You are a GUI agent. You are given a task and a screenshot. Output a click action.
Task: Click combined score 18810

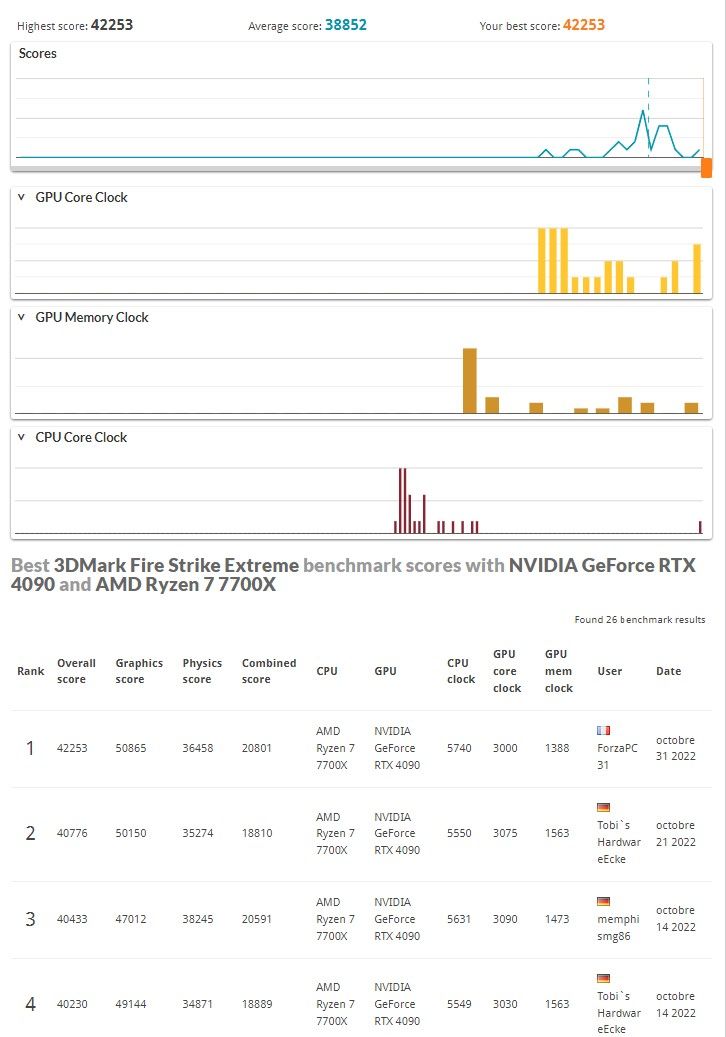(x=257, y=833)
